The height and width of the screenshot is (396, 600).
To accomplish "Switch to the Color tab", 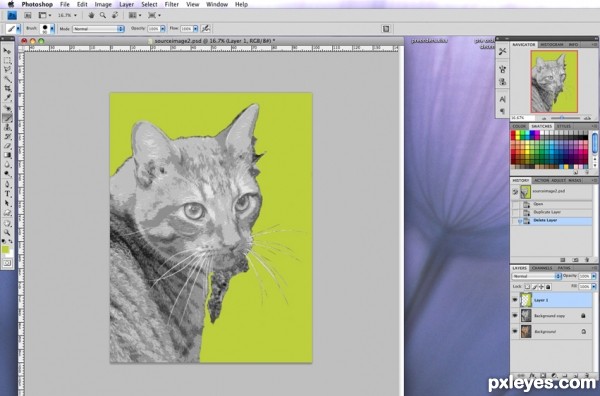I will coord(519,126).
